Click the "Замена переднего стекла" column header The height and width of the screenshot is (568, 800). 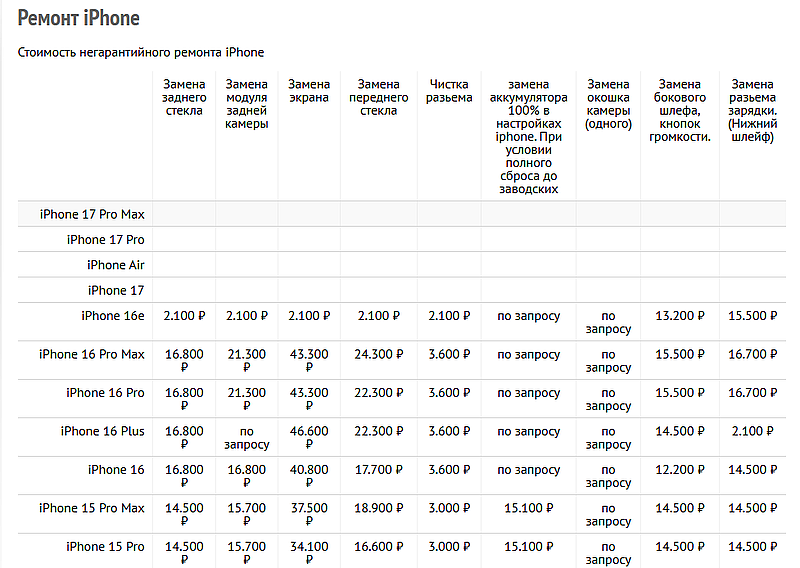[x=378, y=98]
